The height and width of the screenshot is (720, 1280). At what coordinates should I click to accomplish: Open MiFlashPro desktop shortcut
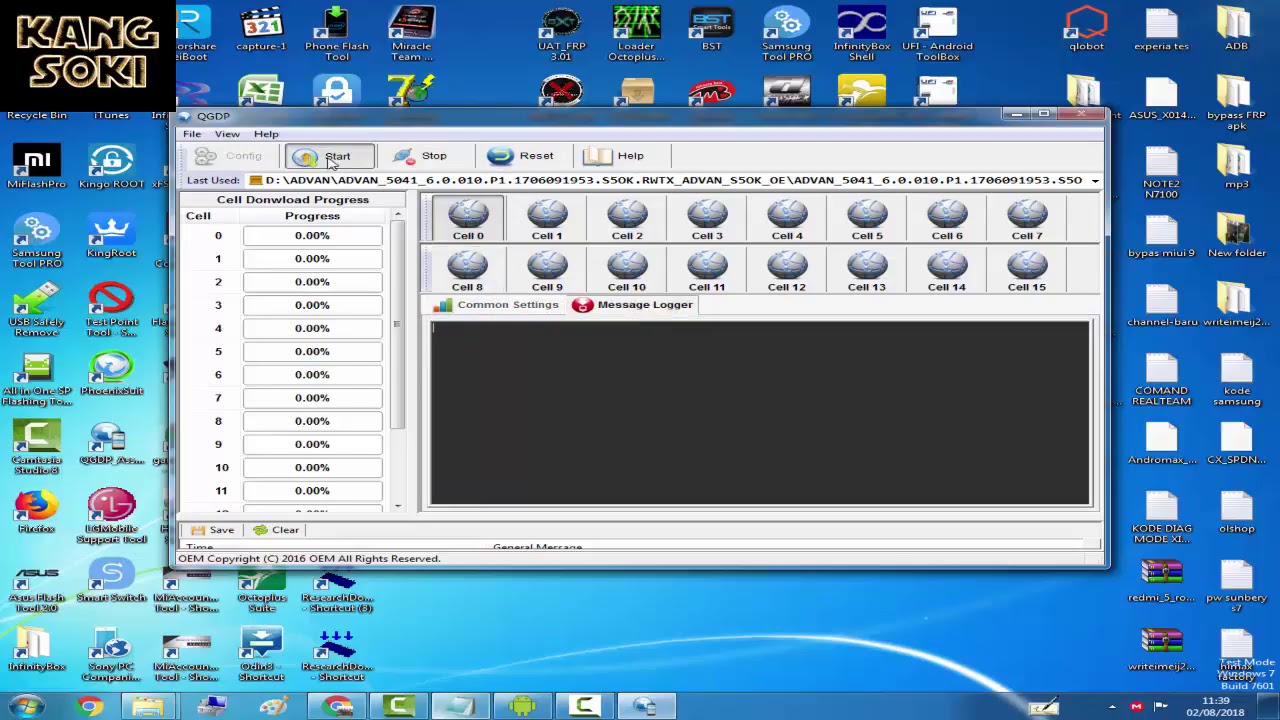click(36, 167)
